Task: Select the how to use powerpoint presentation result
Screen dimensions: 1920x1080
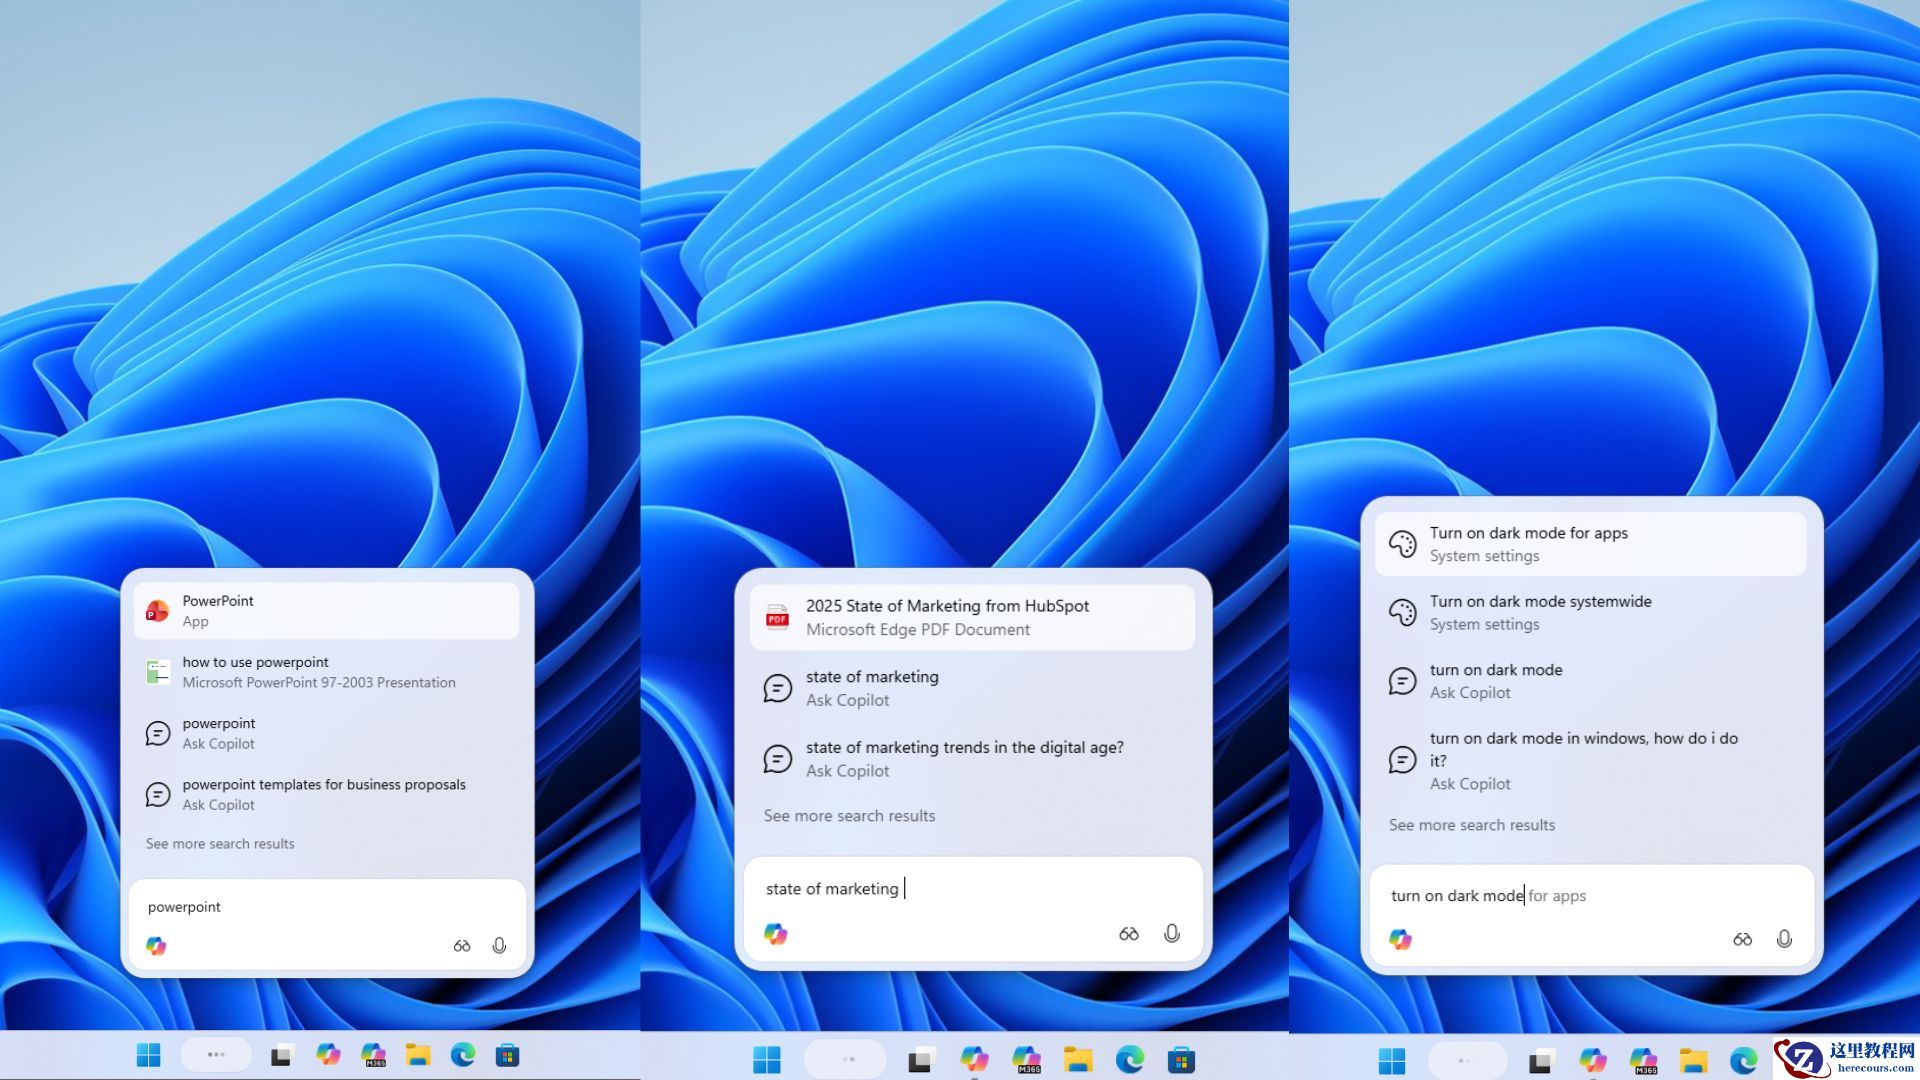Action: (317, 671)
